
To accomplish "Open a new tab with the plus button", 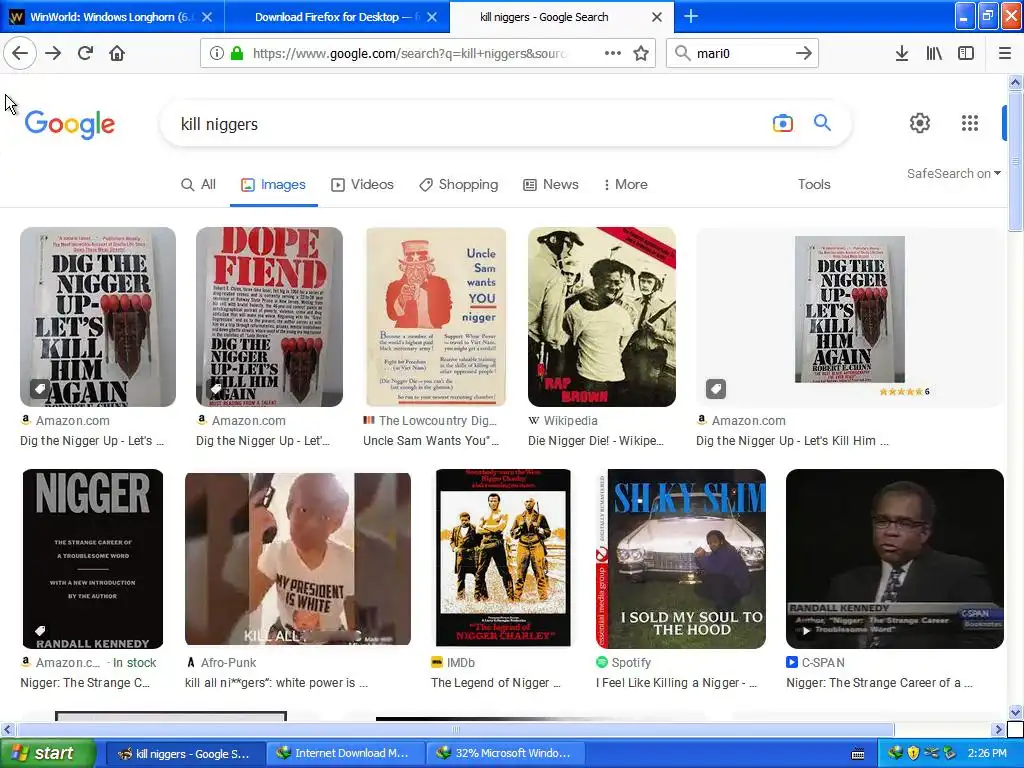I will click(x=691, y=16).
